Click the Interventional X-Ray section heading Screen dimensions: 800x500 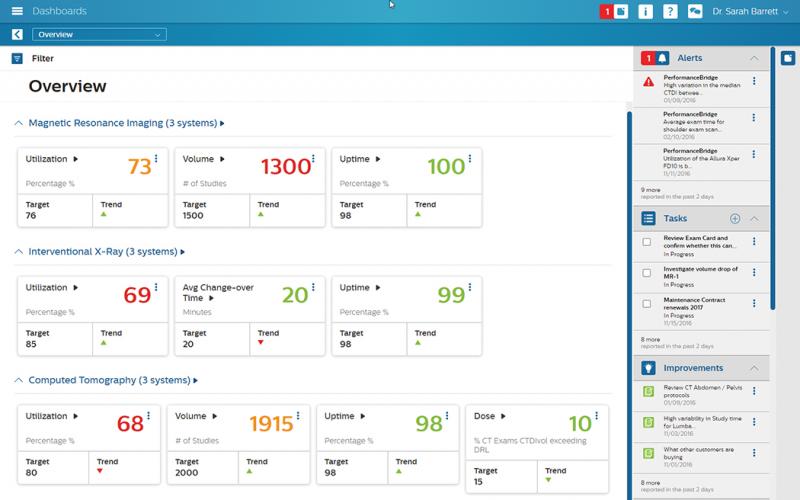pyautogui.click(x=105, y=252)
